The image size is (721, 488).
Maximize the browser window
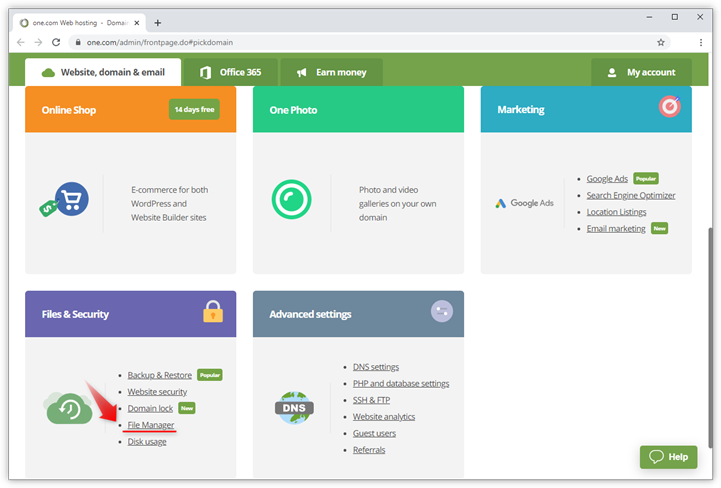pos(675,17)
